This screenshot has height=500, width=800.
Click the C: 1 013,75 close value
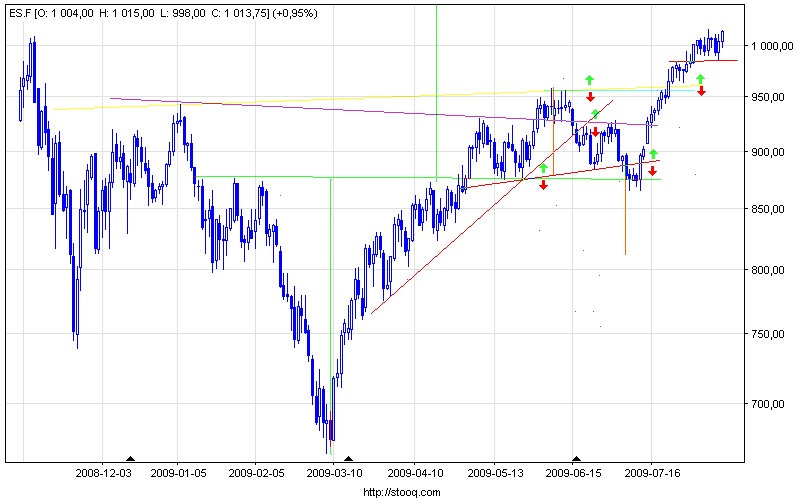(x=239, y=14)
